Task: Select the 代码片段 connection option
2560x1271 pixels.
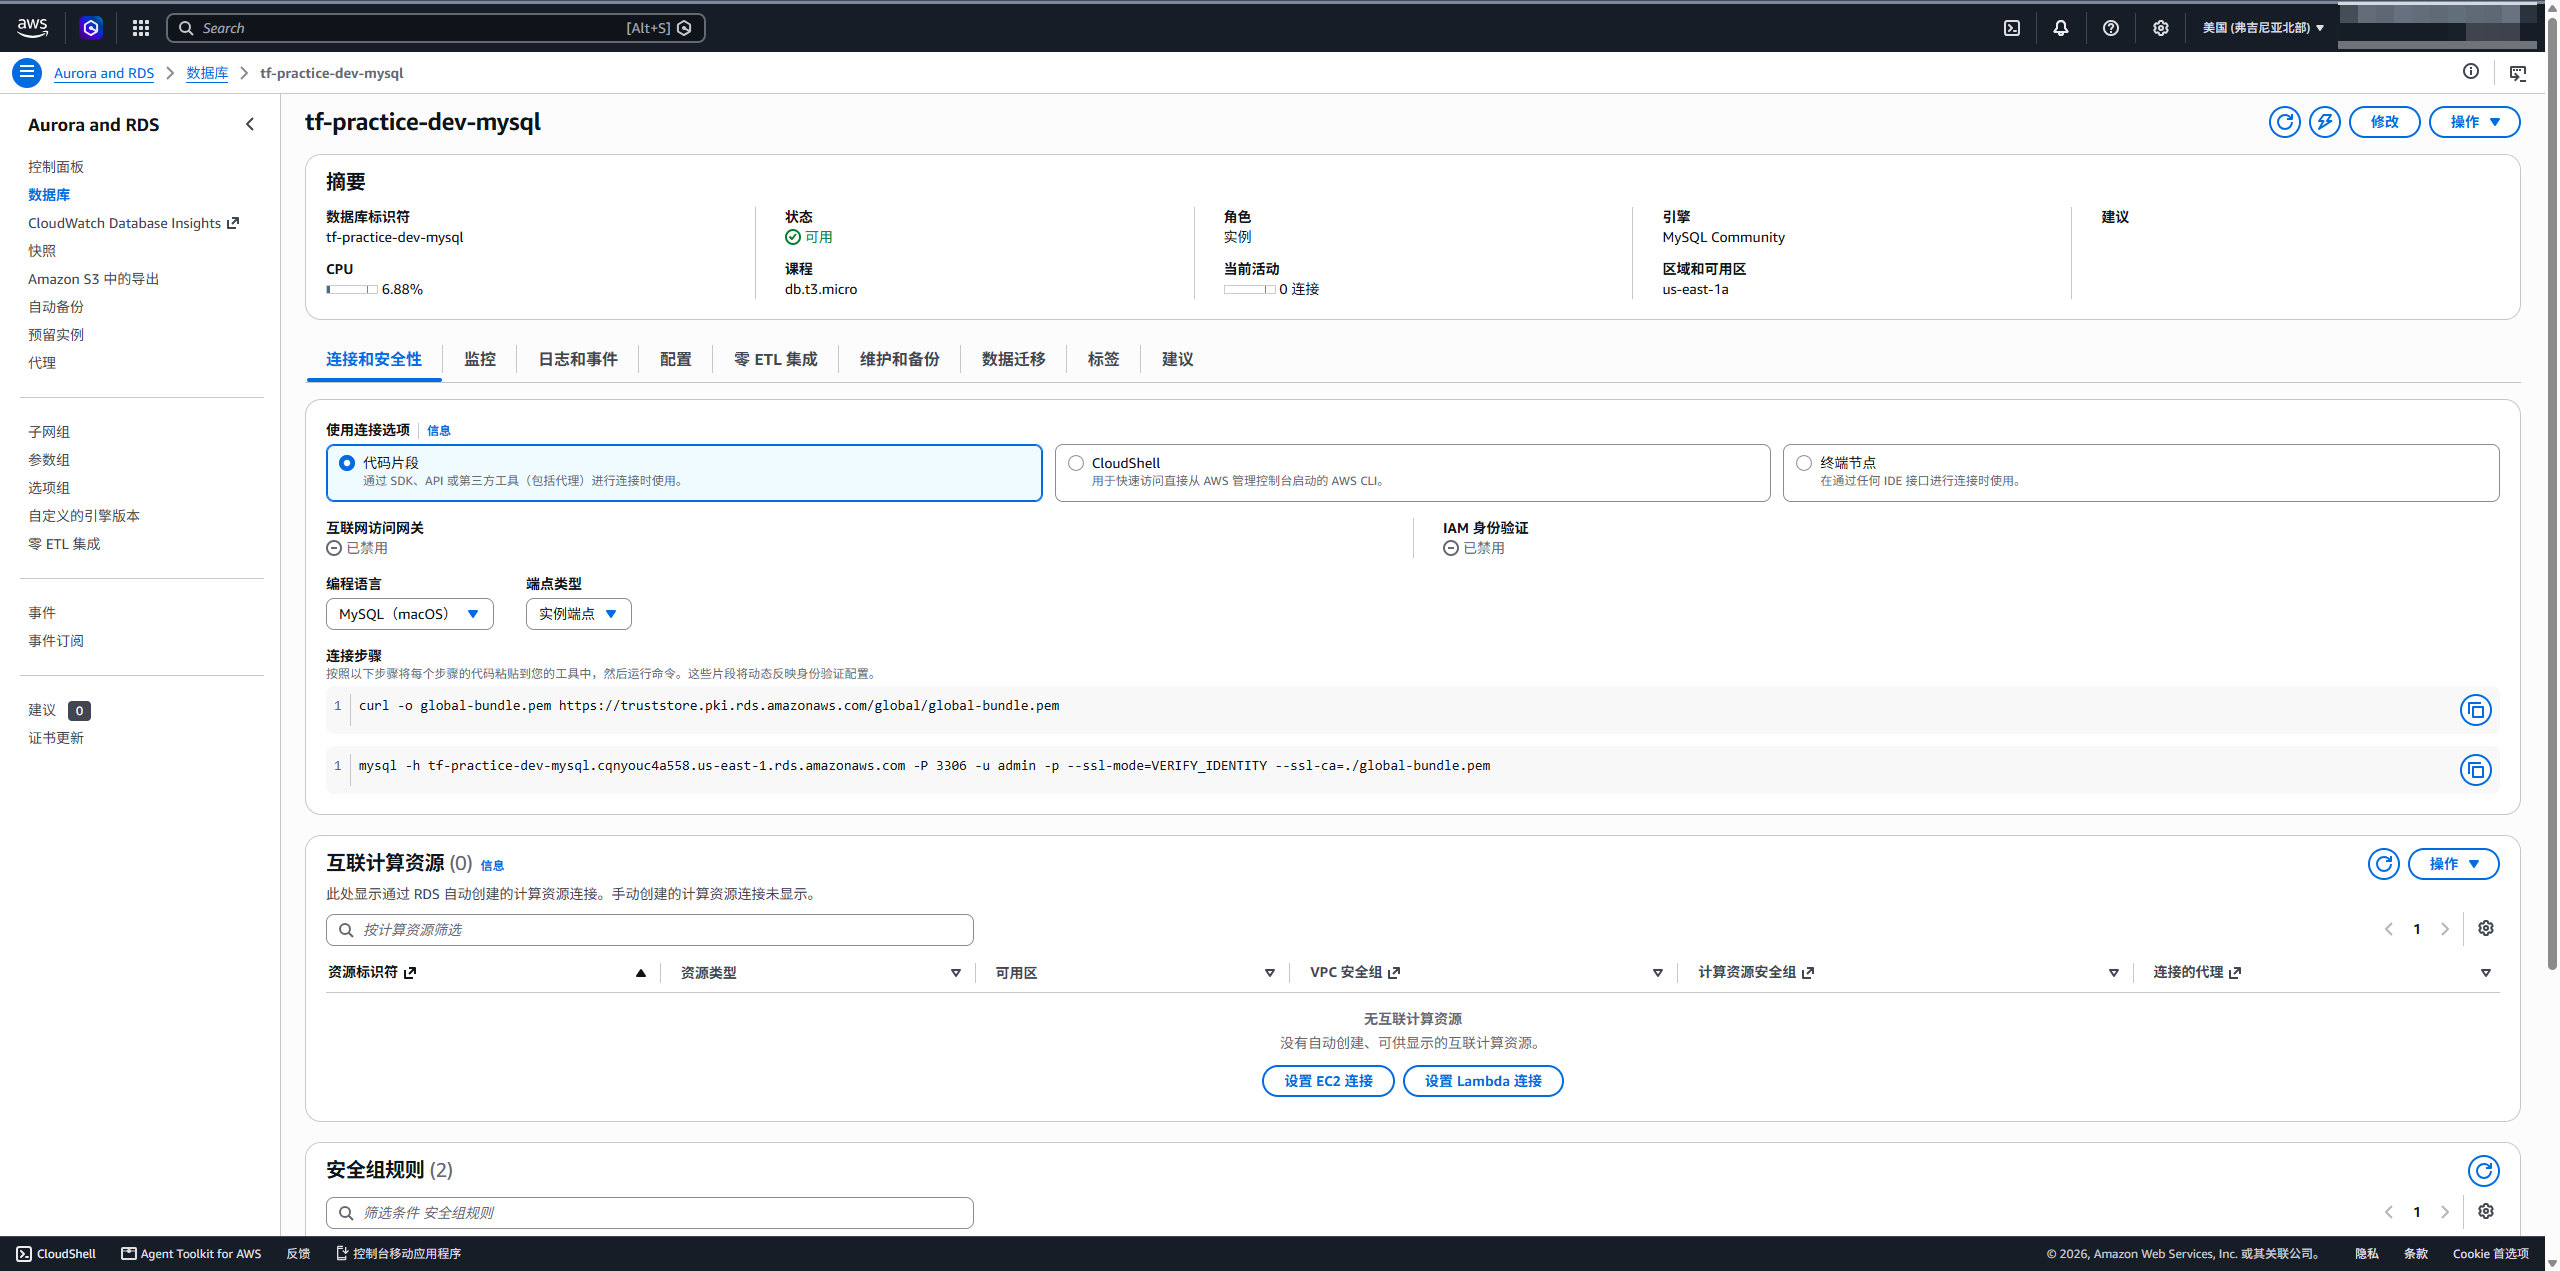Action: (684, 473)
